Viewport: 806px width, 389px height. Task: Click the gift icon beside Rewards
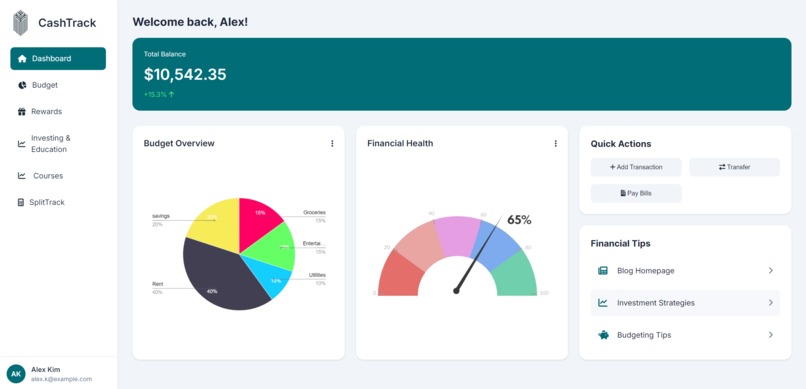pyautogui.click(x=22, y=112)
